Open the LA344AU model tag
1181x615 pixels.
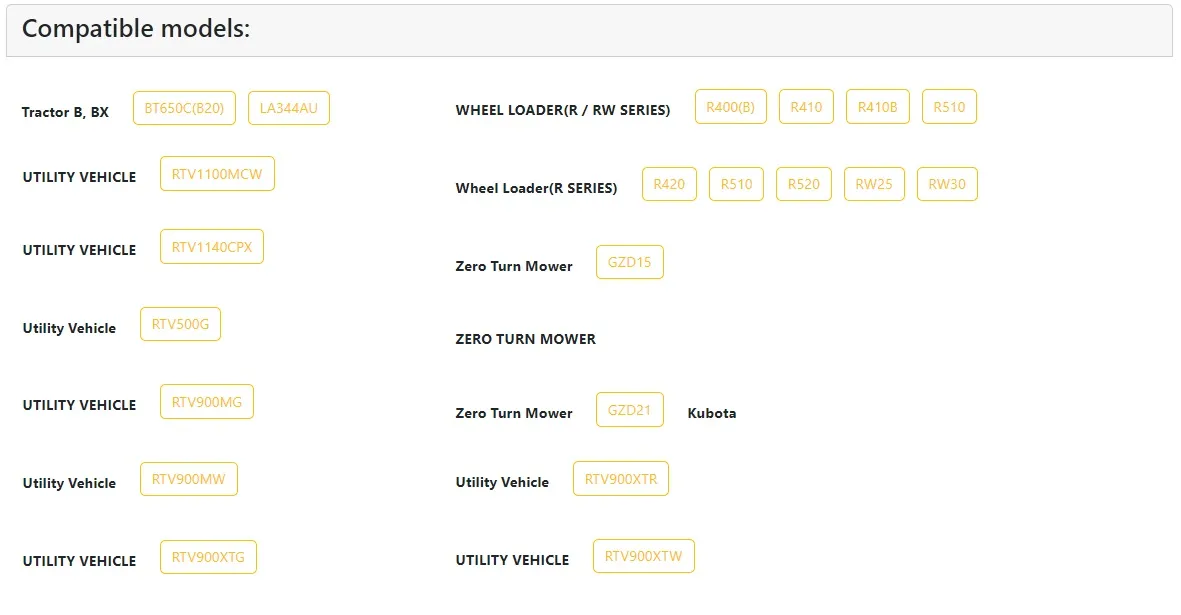(x=288, y=108)
